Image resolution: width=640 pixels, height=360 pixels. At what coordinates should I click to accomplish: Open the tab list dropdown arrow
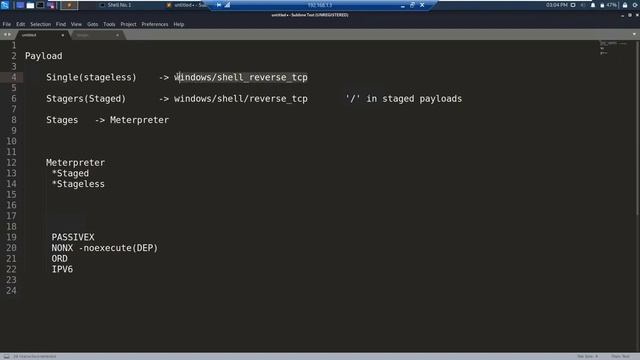pyautogui.click(x=634, y=35)
